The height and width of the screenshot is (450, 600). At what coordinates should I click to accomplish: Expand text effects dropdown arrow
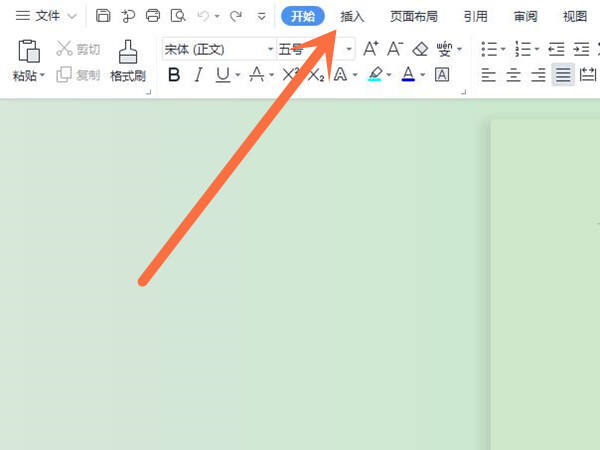tap(355, 75)
